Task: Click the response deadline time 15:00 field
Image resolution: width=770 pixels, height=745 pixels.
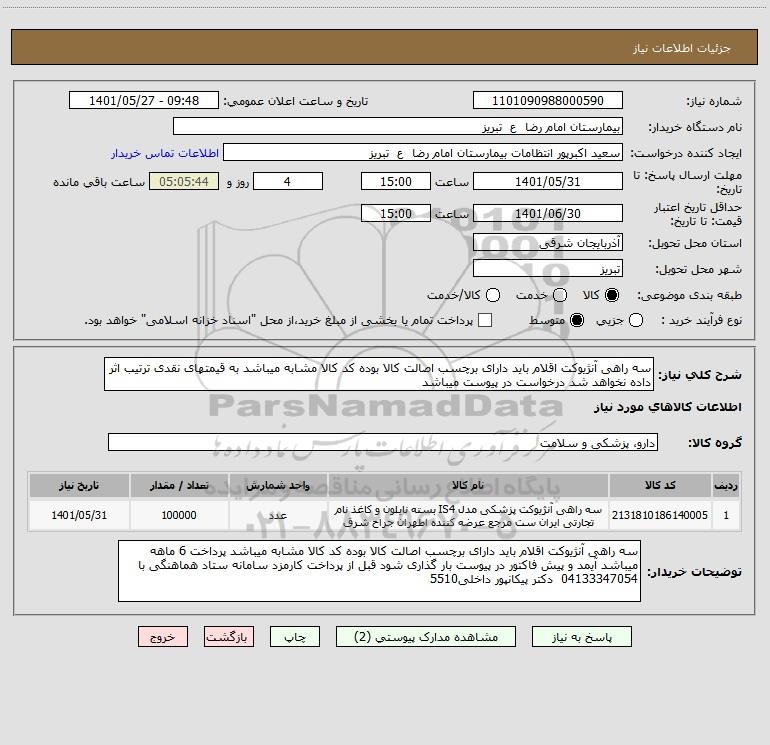Action: coord(396,181)
